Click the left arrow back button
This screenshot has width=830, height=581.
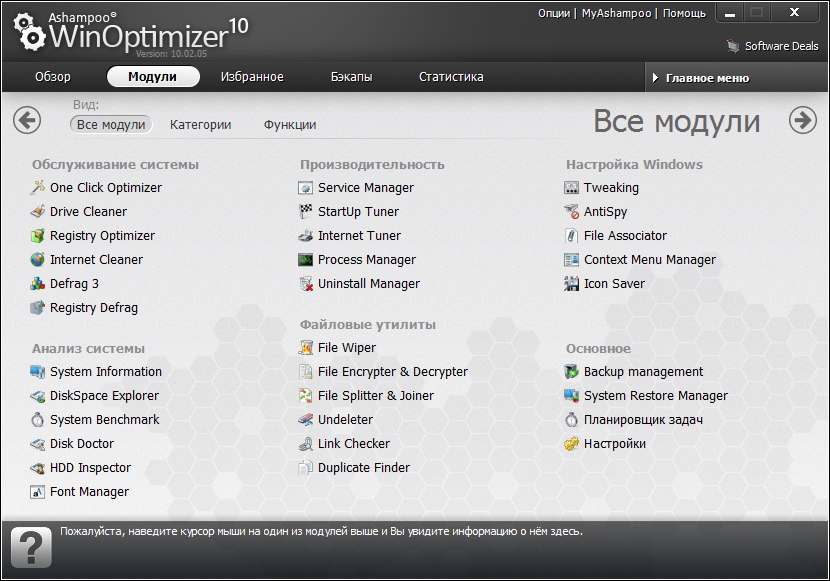27,120
